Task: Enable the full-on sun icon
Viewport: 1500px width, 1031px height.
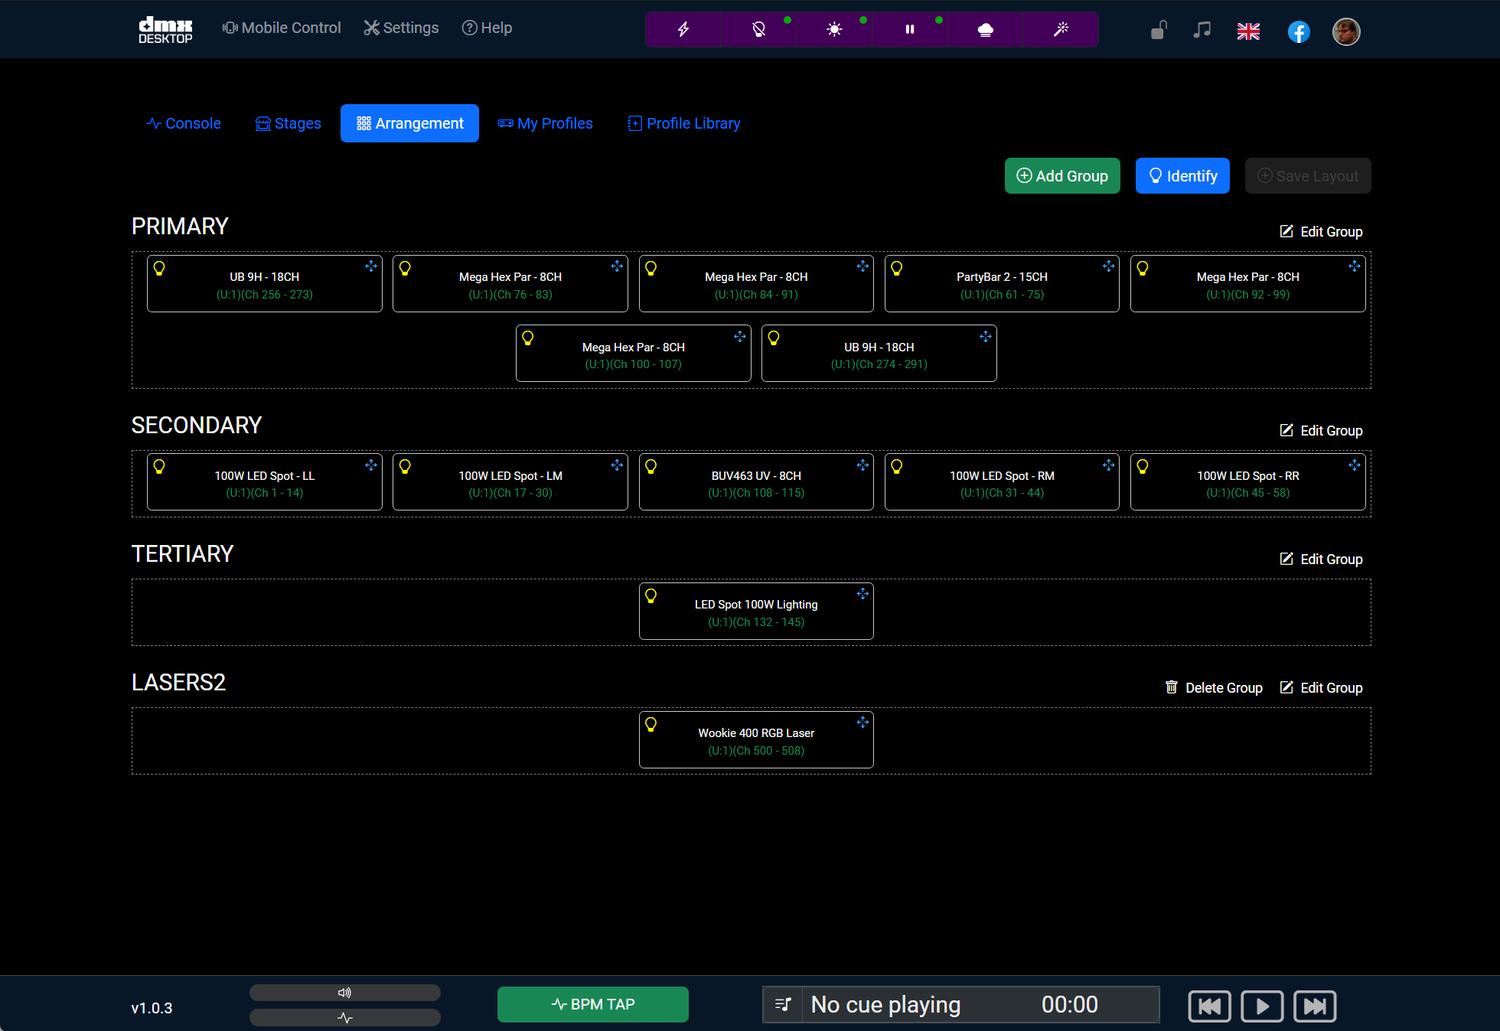Action: (x=834, y=29)
